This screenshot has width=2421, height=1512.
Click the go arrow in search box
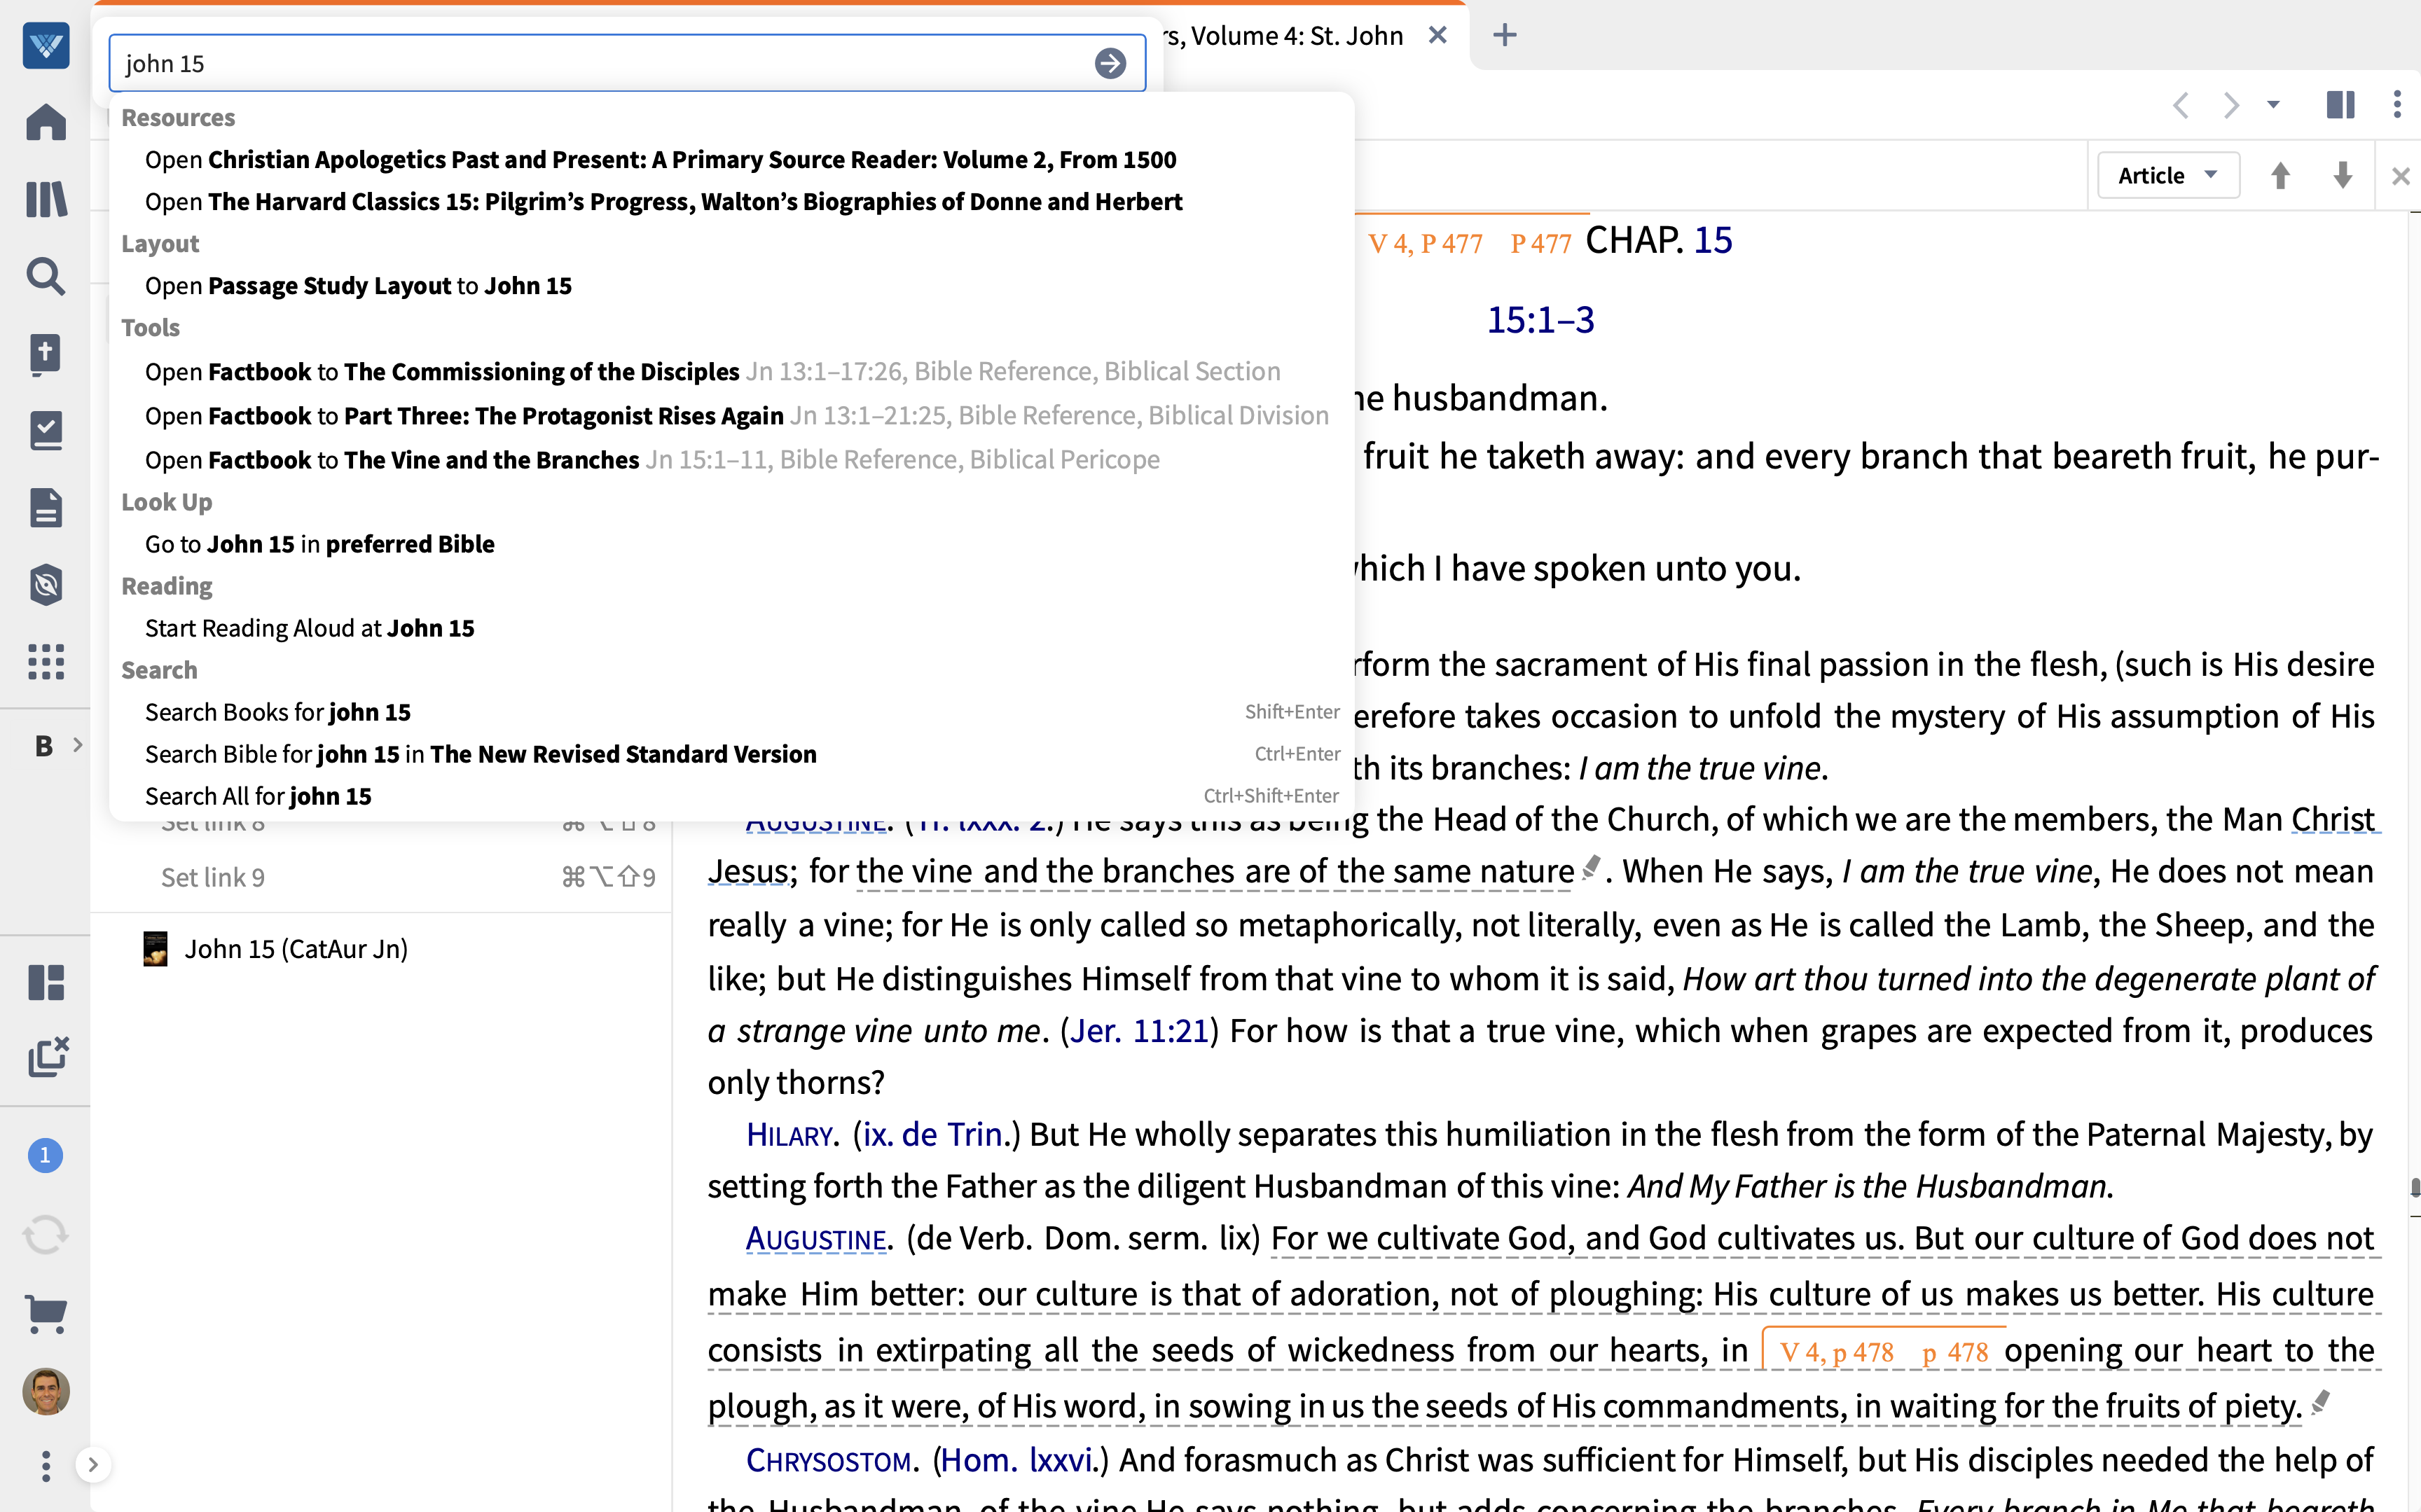pyautogui.click(x=1109, y=64)
